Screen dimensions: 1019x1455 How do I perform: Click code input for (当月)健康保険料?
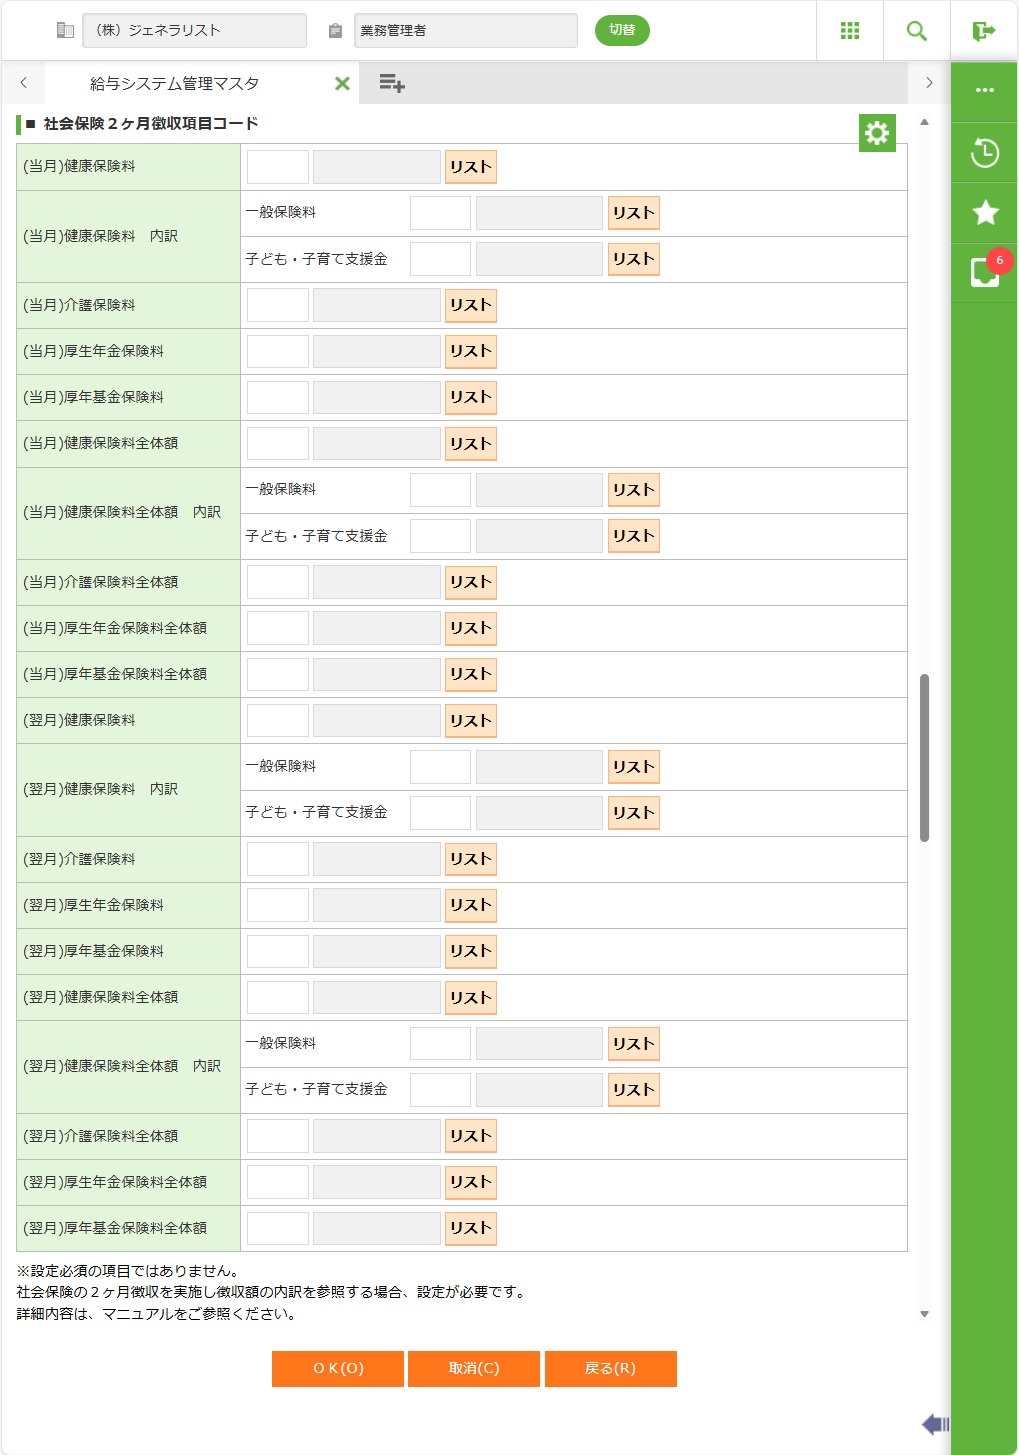tap(278, 167)
